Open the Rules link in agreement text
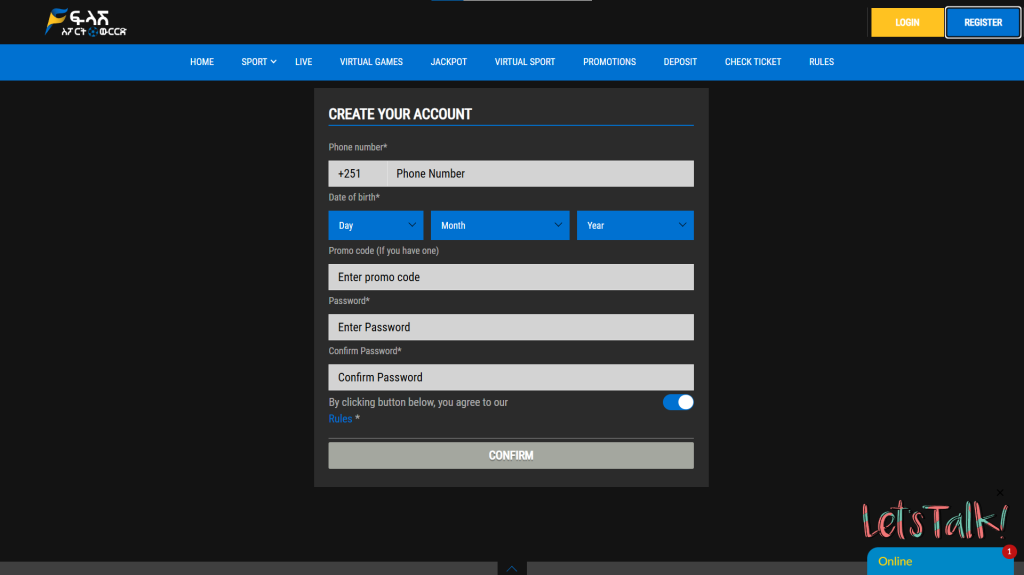Viewport: 1024px width, 575px height. (x=340, y=419)
